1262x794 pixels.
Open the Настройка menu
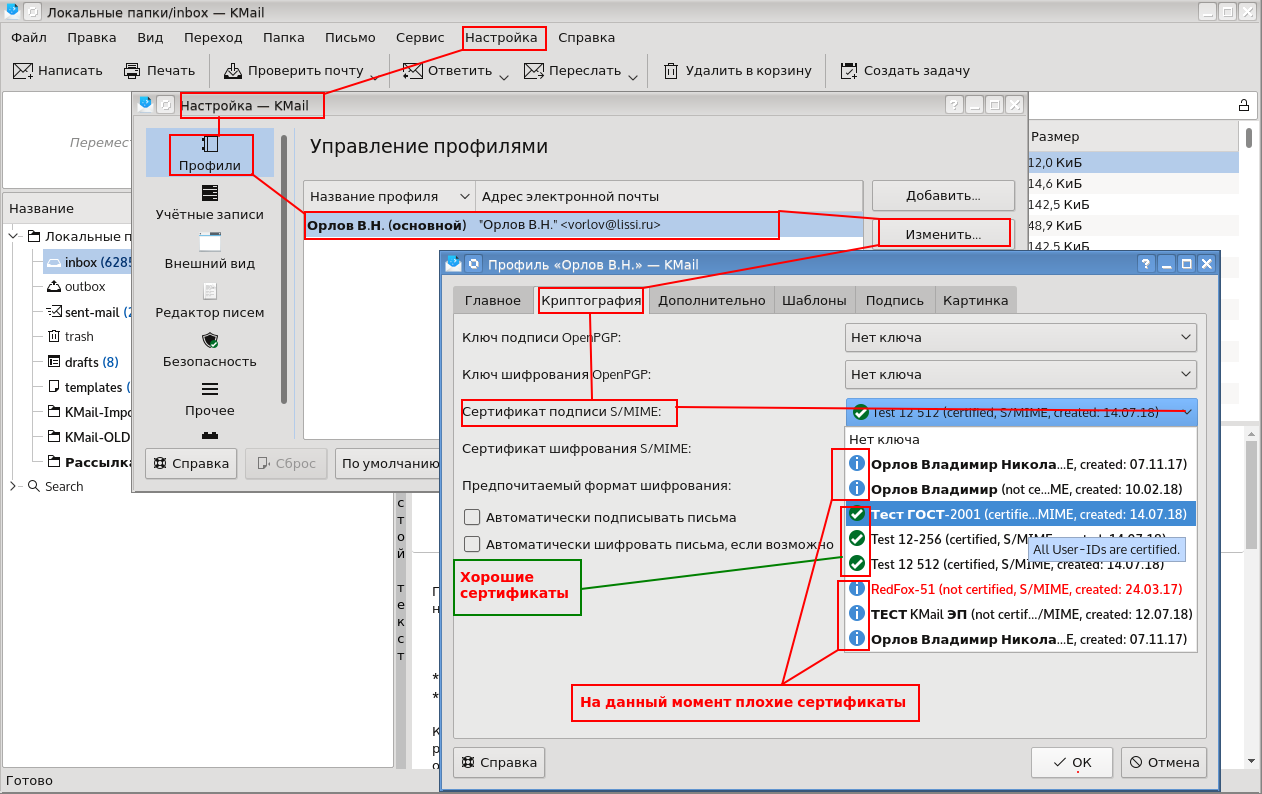pos(502,38)
